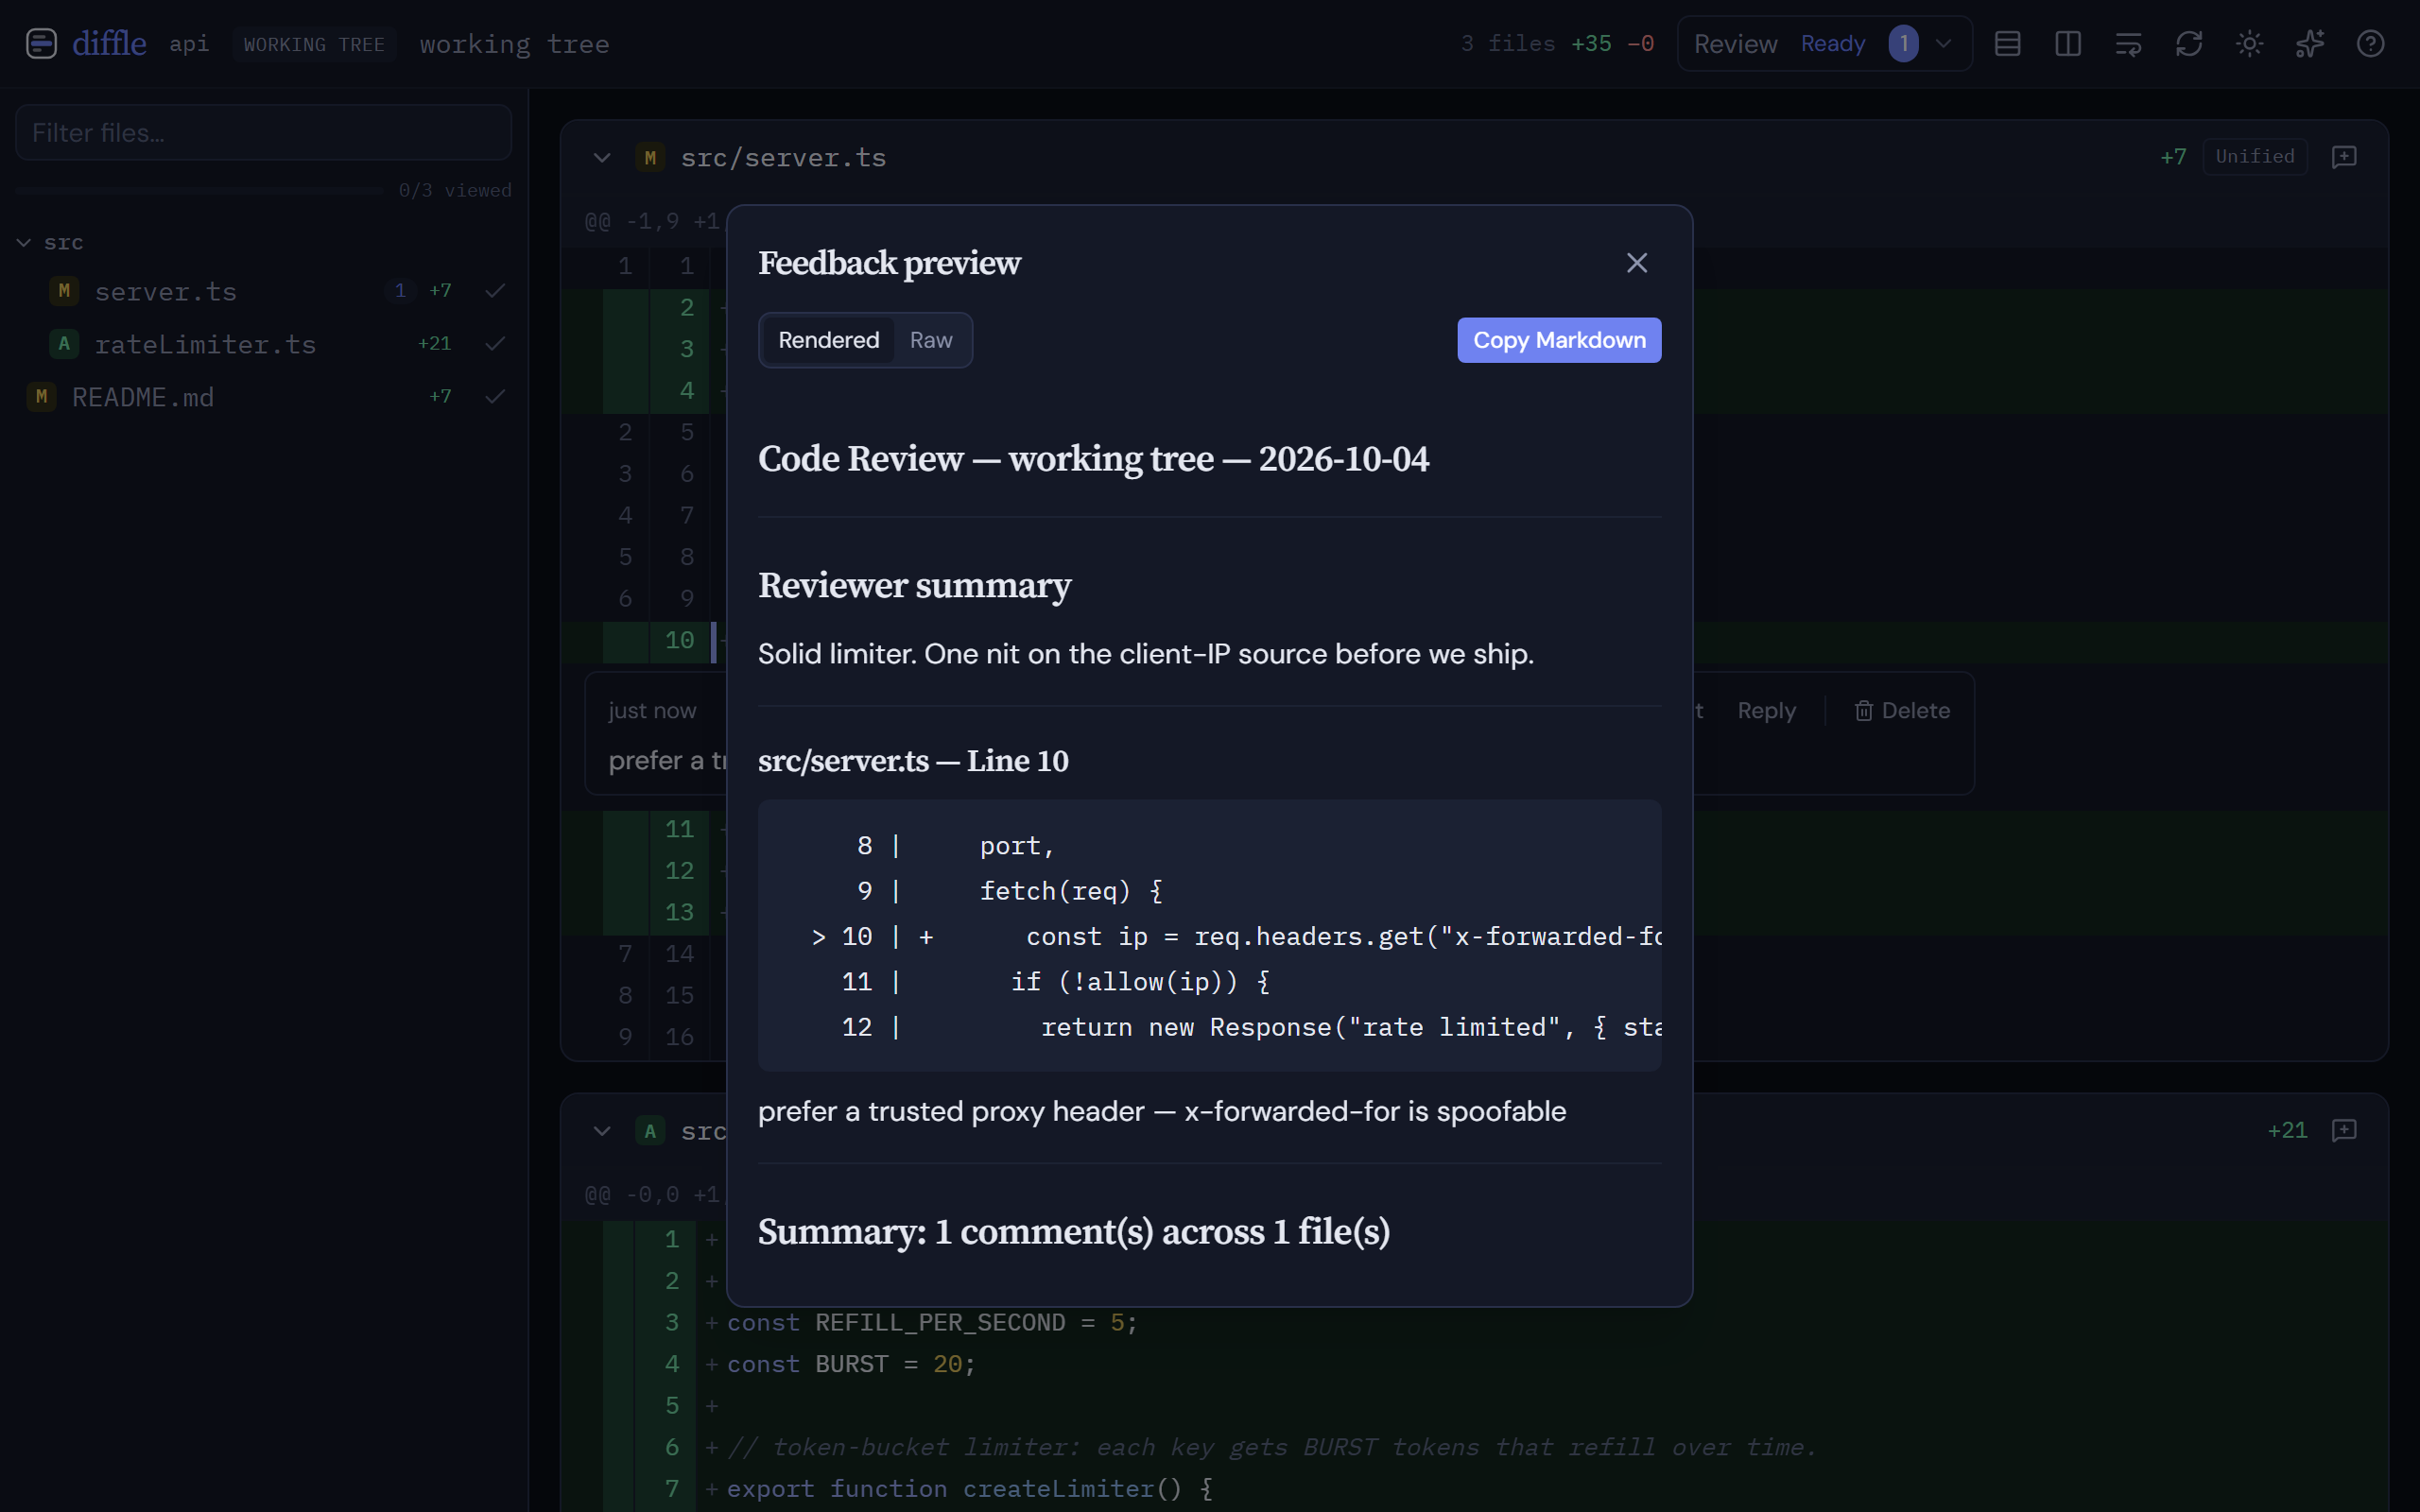The image size is (2420, 1512).
Task: Click the M badge beside README.md
Action: click(x=41, y=397)
